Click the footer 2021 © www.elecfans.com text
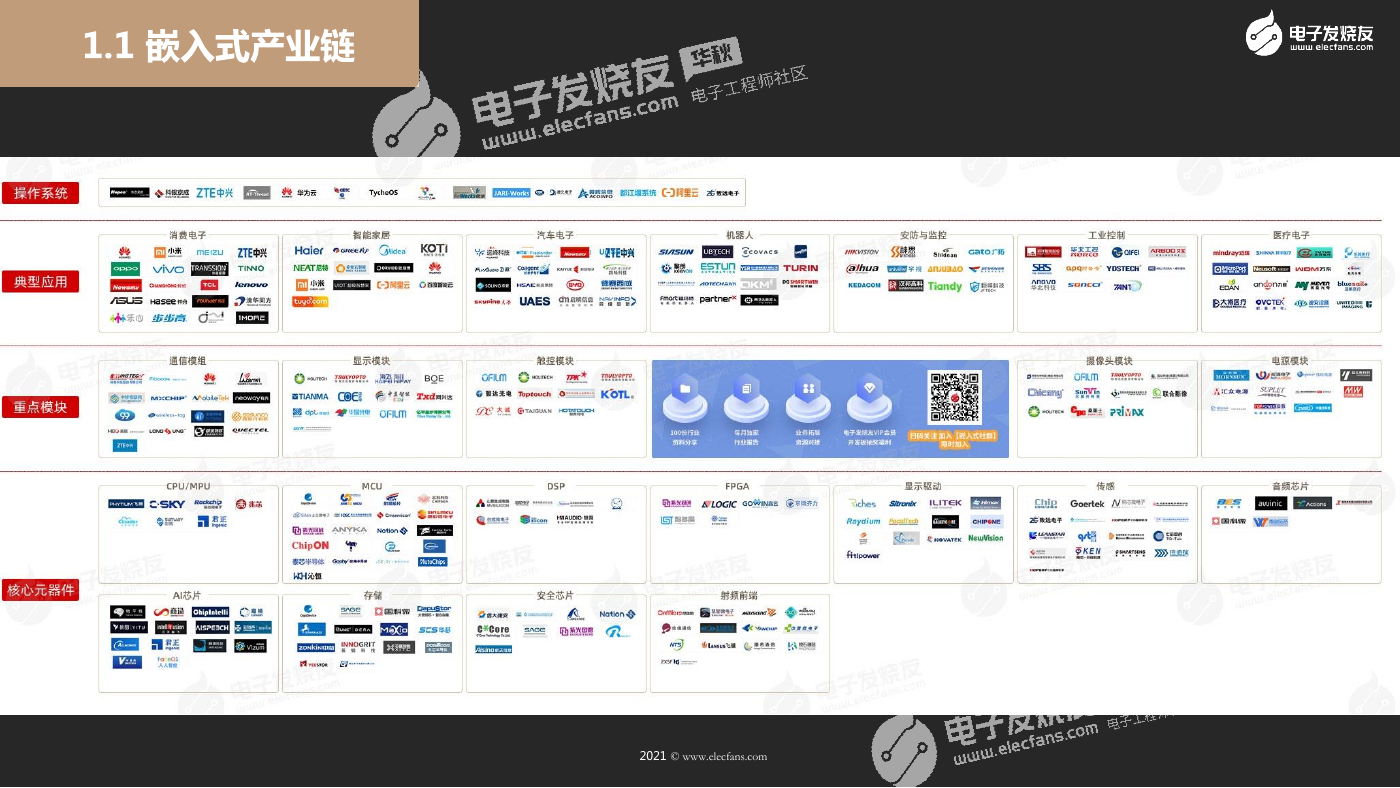The width and height of the screenshot is (1400, 788). [x=703, y=757]
